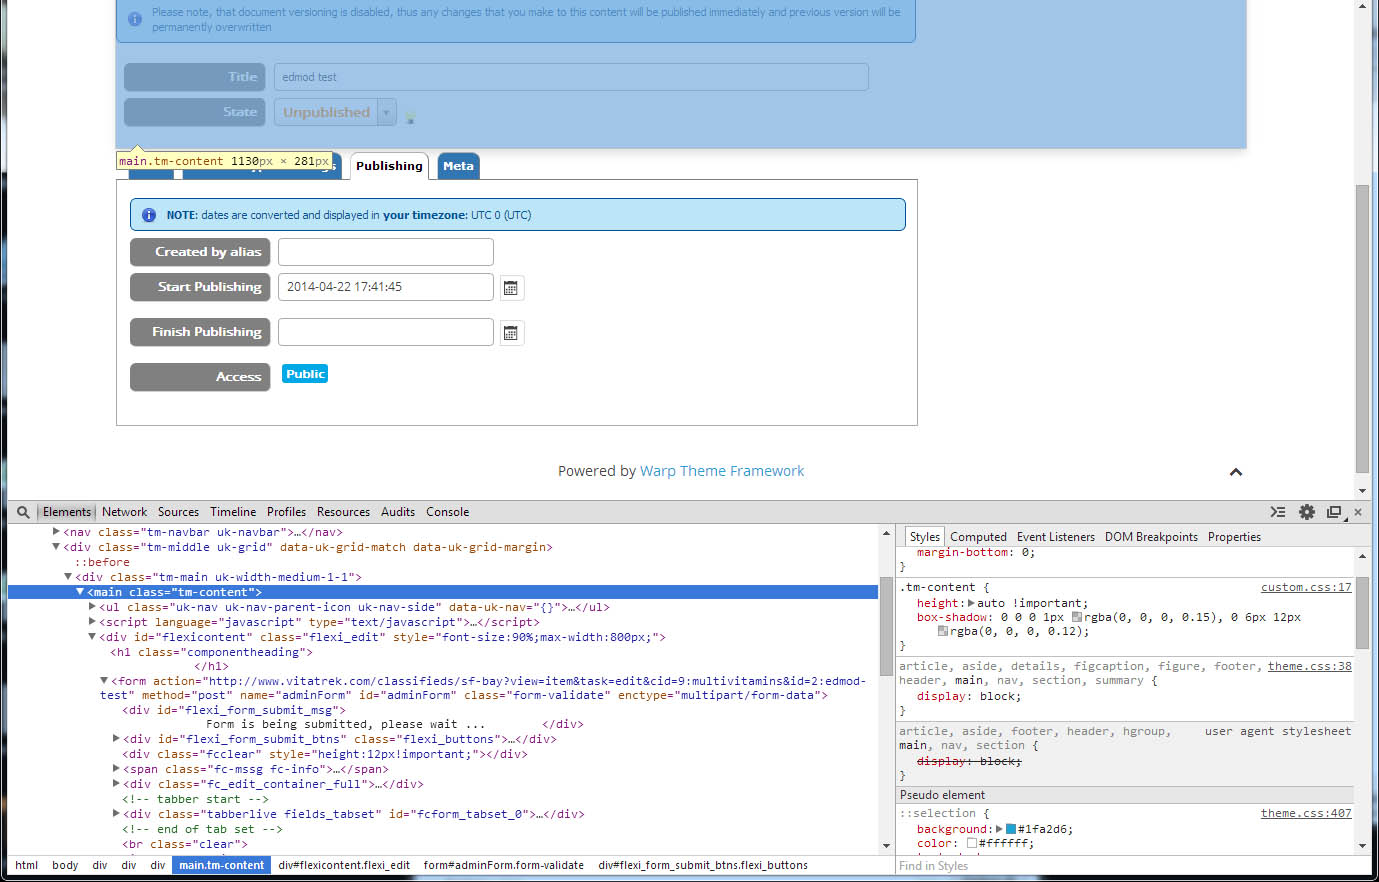Click the DevTools search magnifier icon

coord(23,512)
